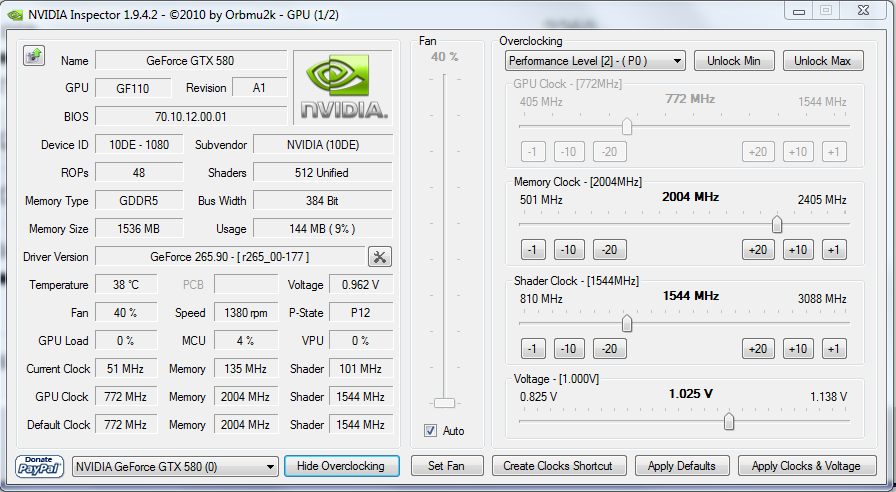Click the GPU Clock -20 button
The image size is (896, 492).
pyautogui.click(x=610, y=151)
